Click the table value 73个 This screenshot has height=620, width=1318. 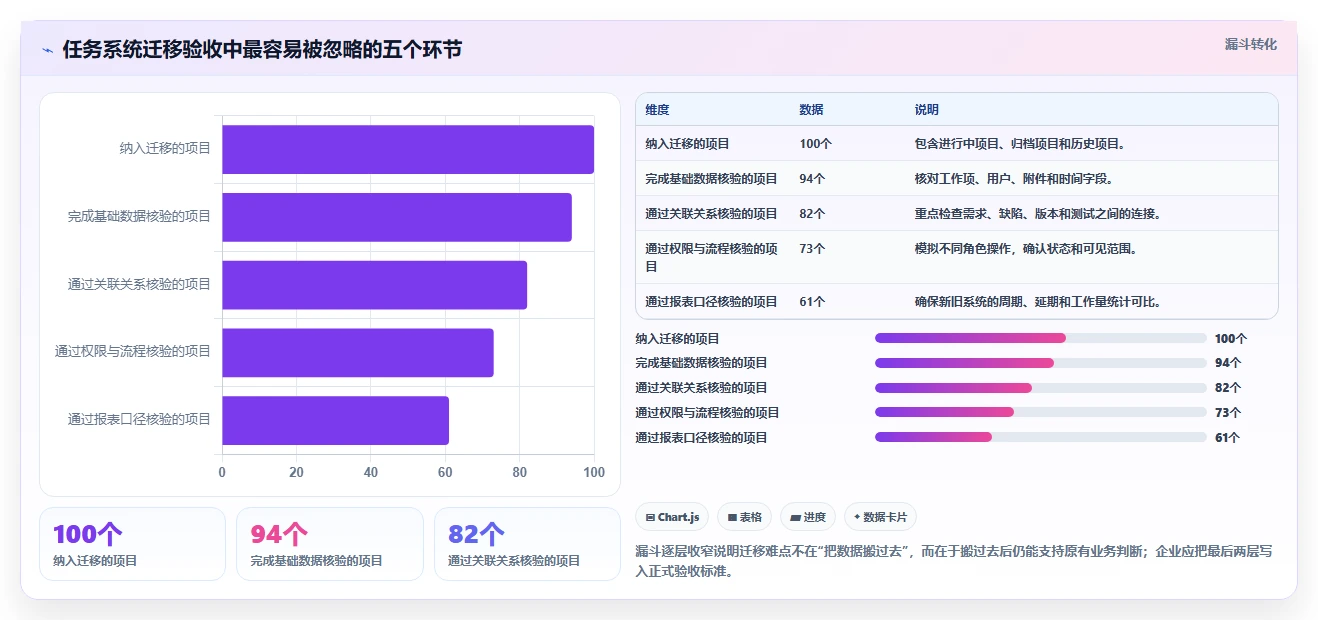[x=812, y=249]
